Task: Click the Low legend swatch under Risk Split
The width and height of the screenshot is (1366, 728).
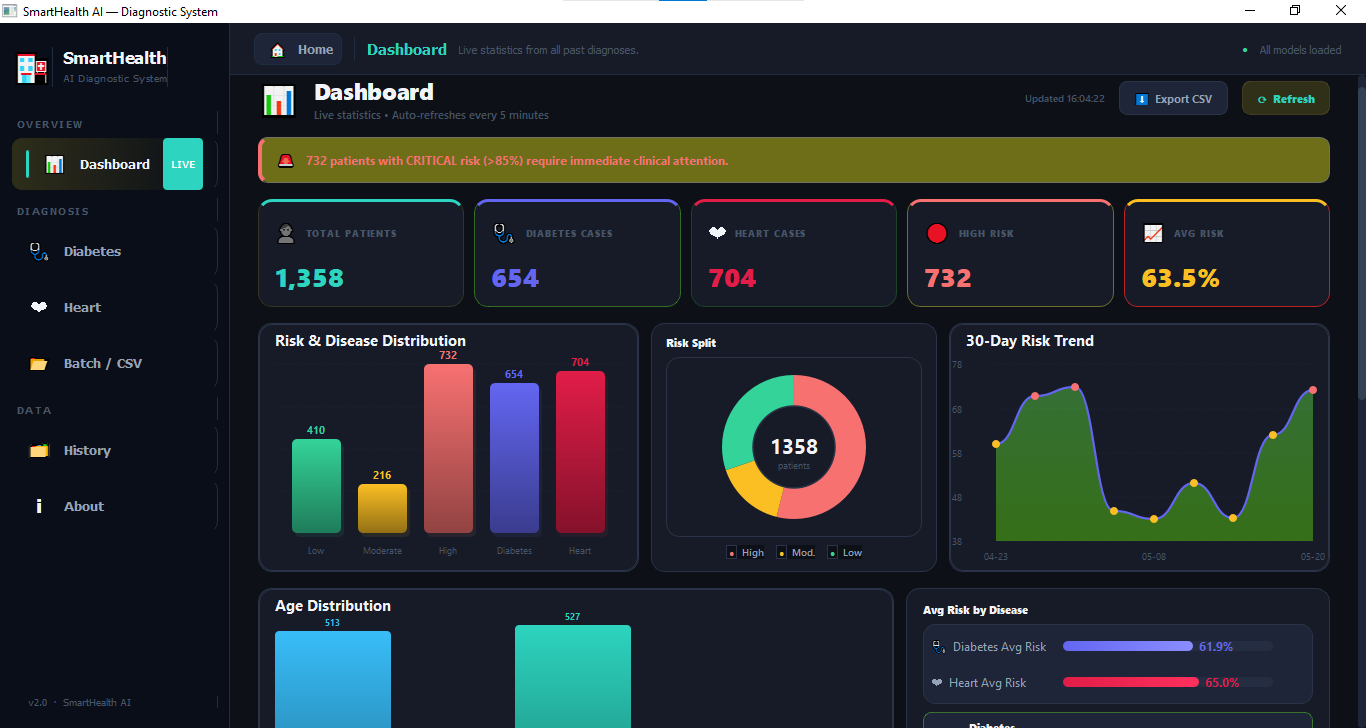Action: click(x=833, y=552)
